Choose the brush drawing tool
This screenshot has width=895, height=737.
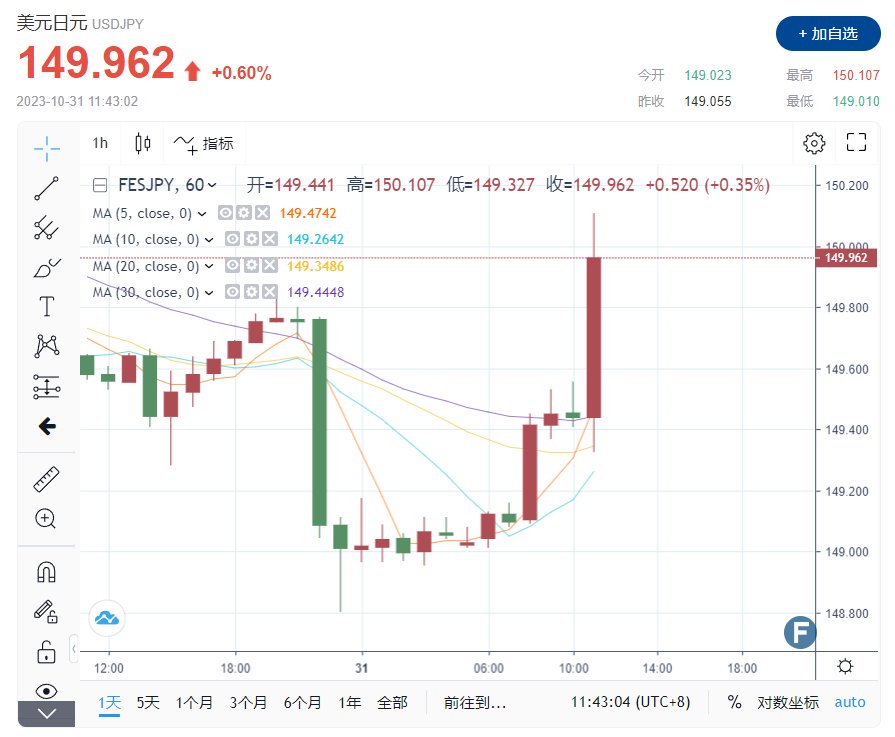pyautogui.click(x=47, y=267)
